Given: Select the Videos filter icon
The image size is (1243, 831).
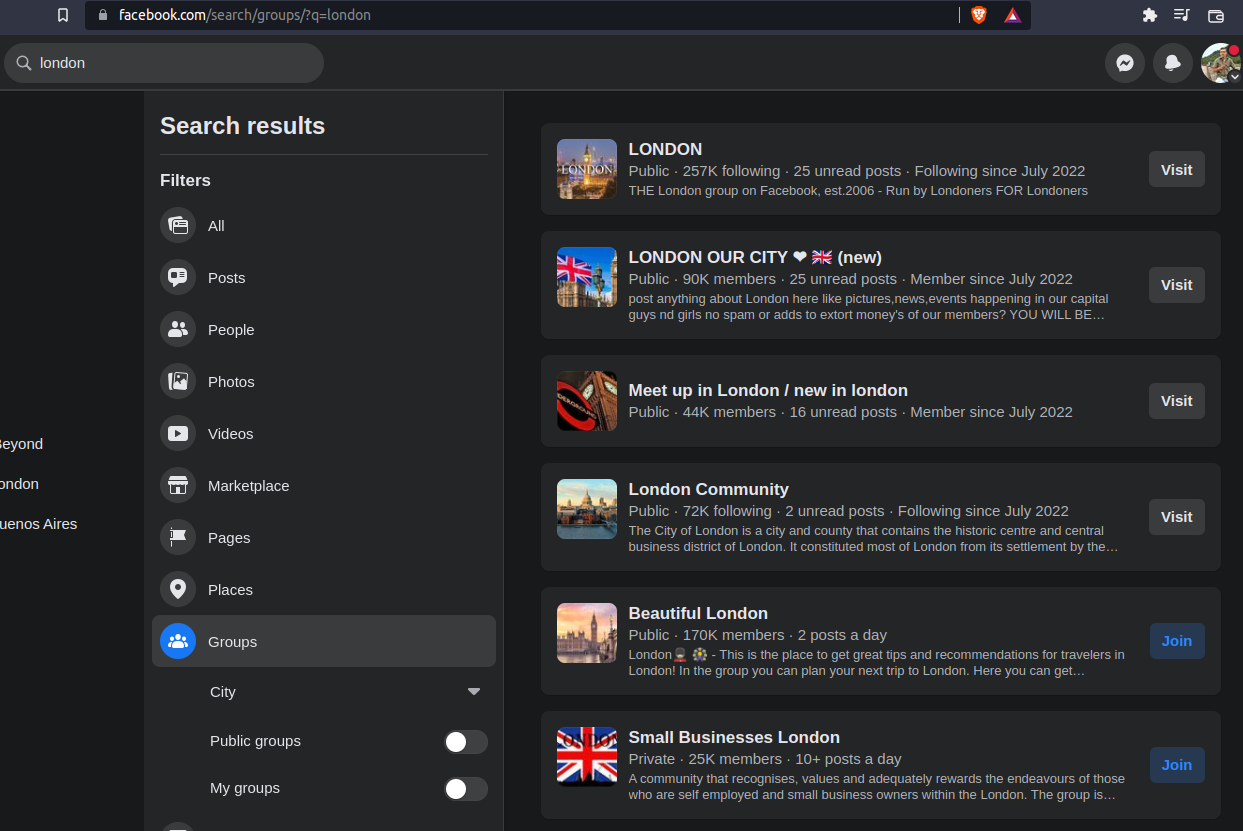Looking at the screenshot, I should tap(178, 434).
